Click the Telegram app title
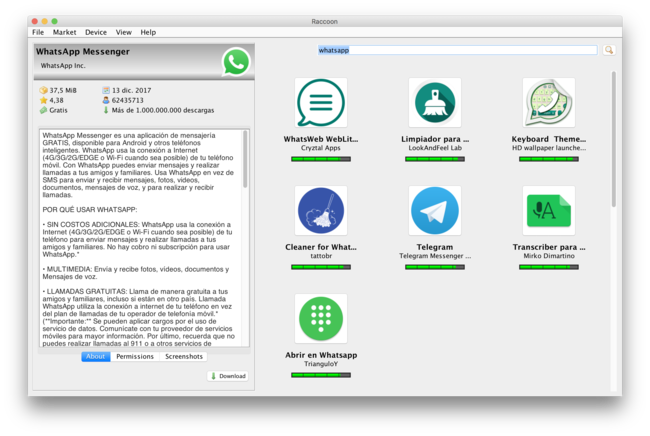The image size is (650, 436). [435, 247]
